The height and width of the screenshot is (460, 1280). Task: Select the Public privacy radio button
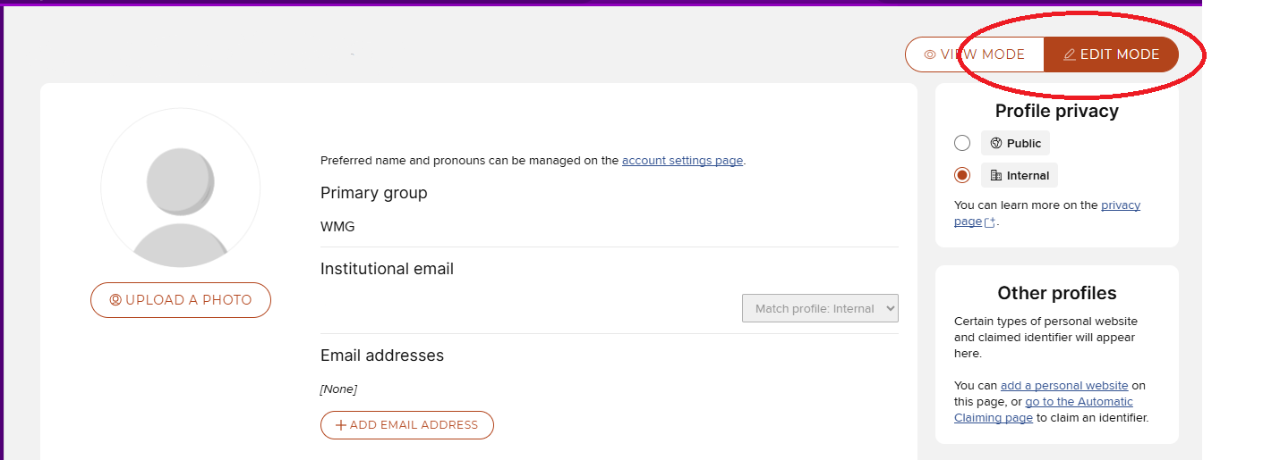coord(962,143)
